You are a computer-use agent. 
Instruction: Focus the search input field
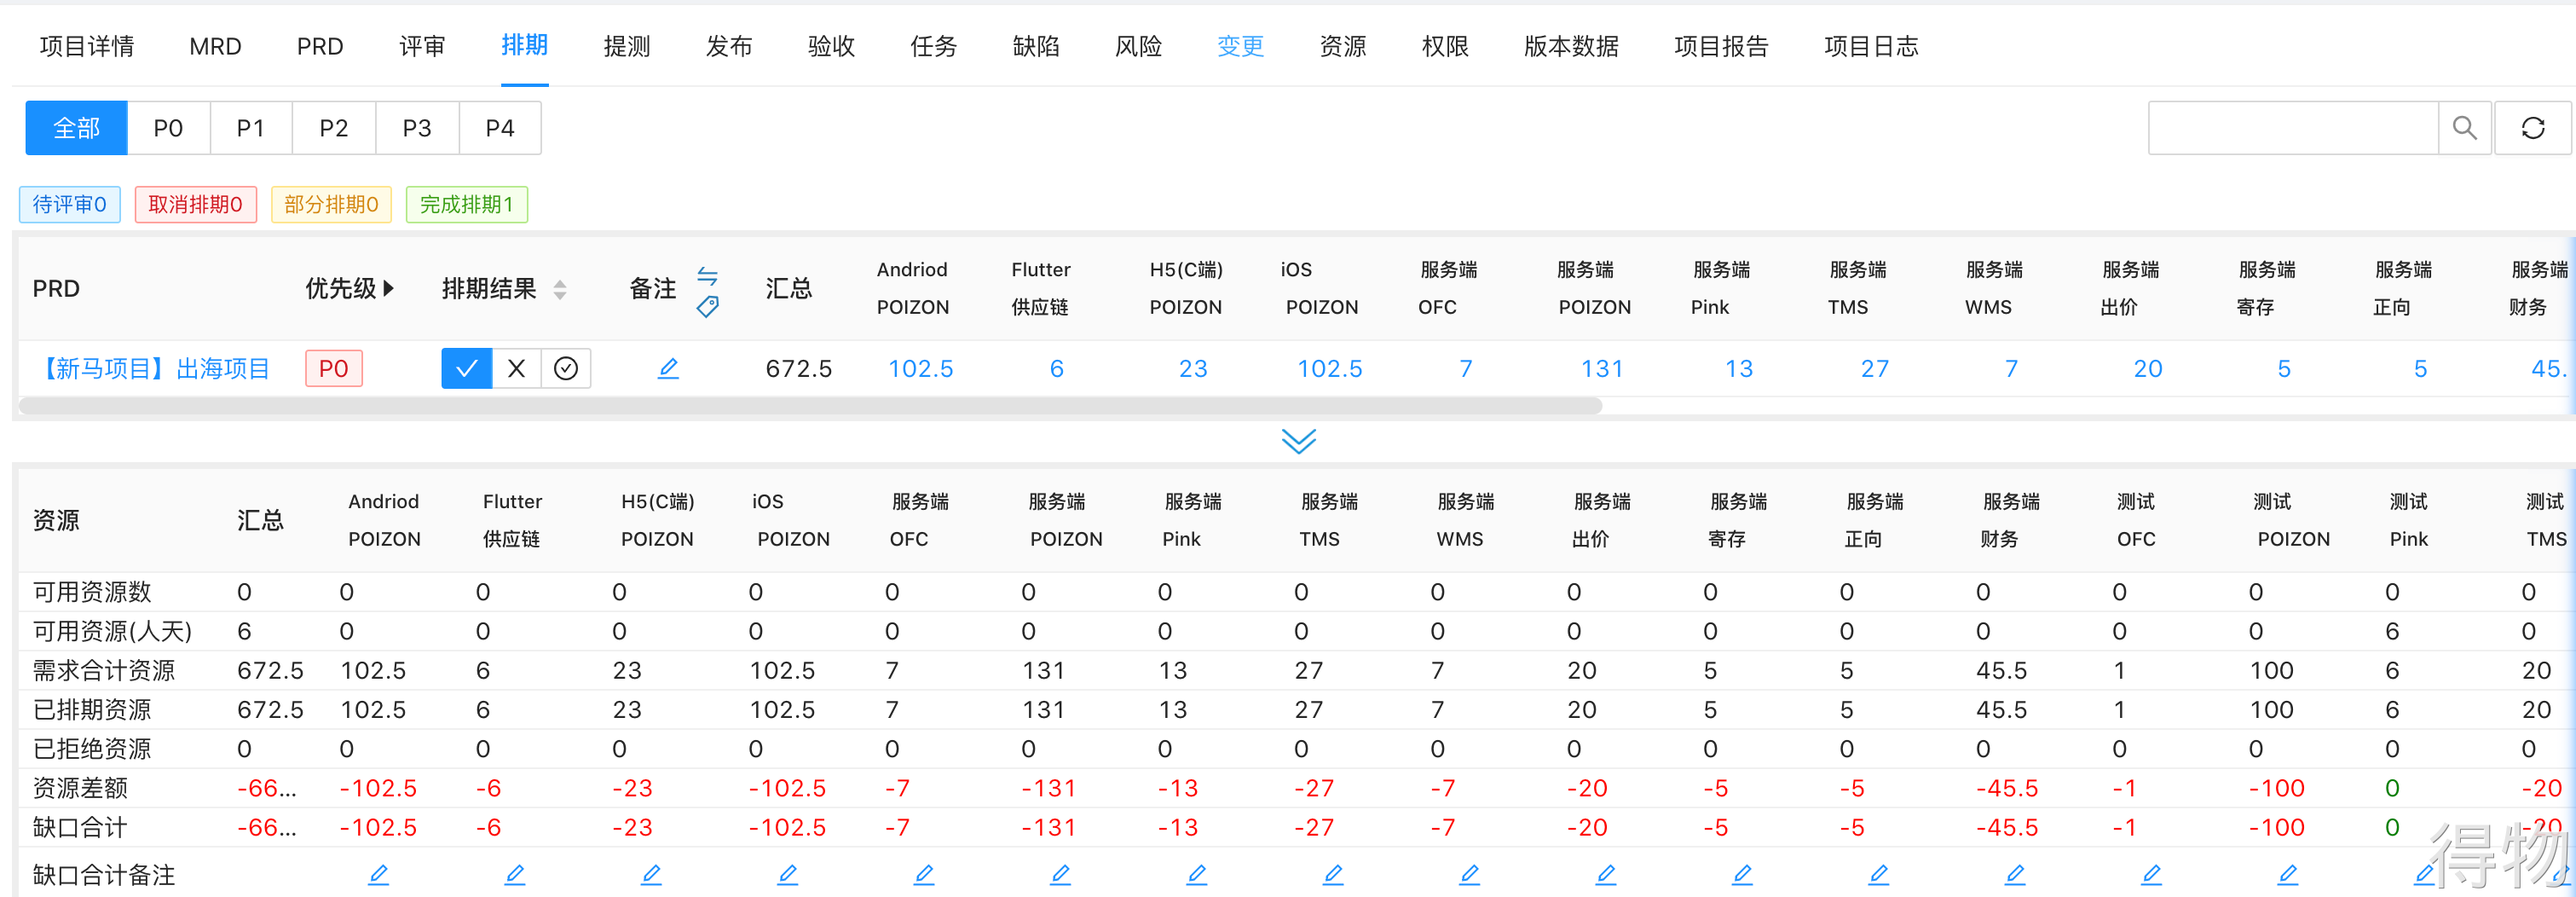click(x=2293, y=128)
